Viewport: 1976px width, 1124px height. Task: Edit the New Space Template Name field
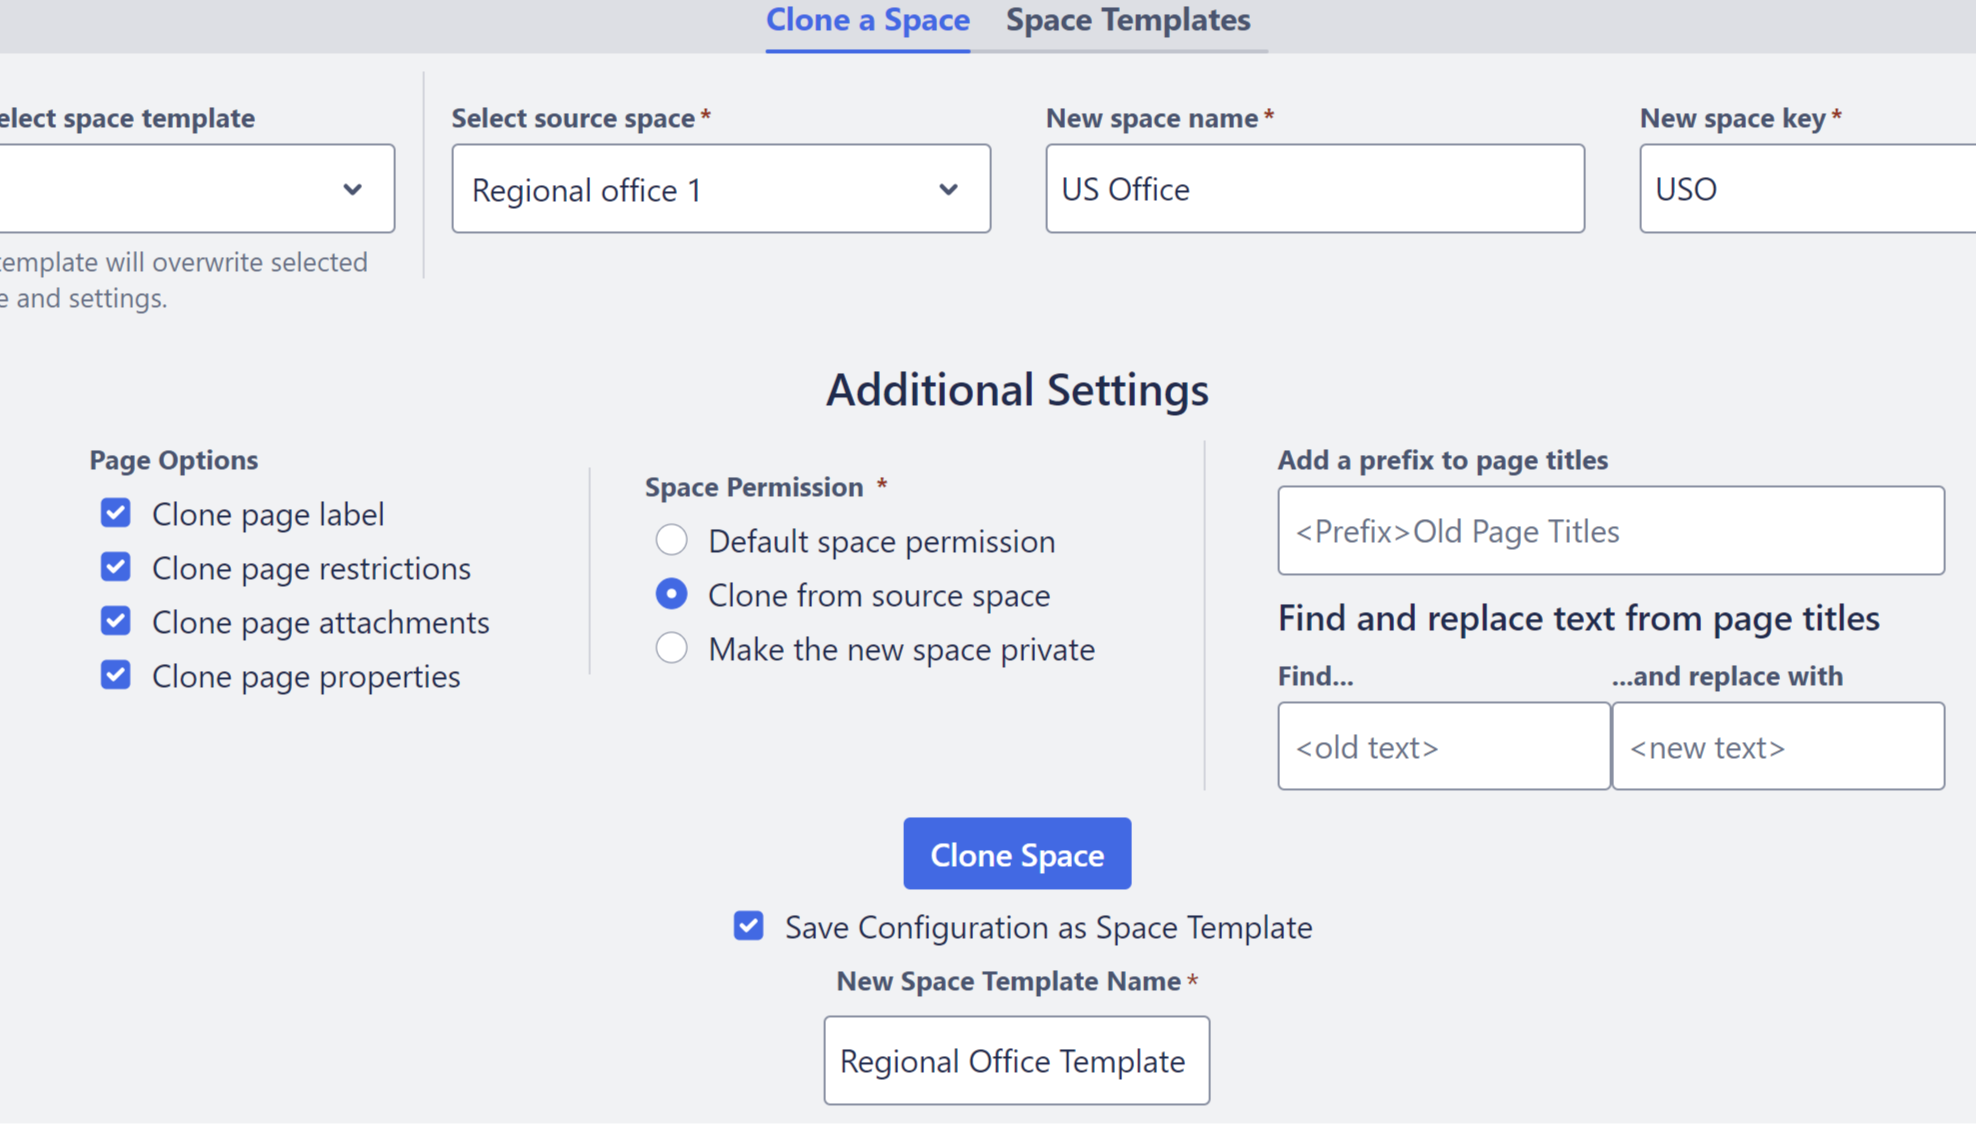pos(1016,1060)
